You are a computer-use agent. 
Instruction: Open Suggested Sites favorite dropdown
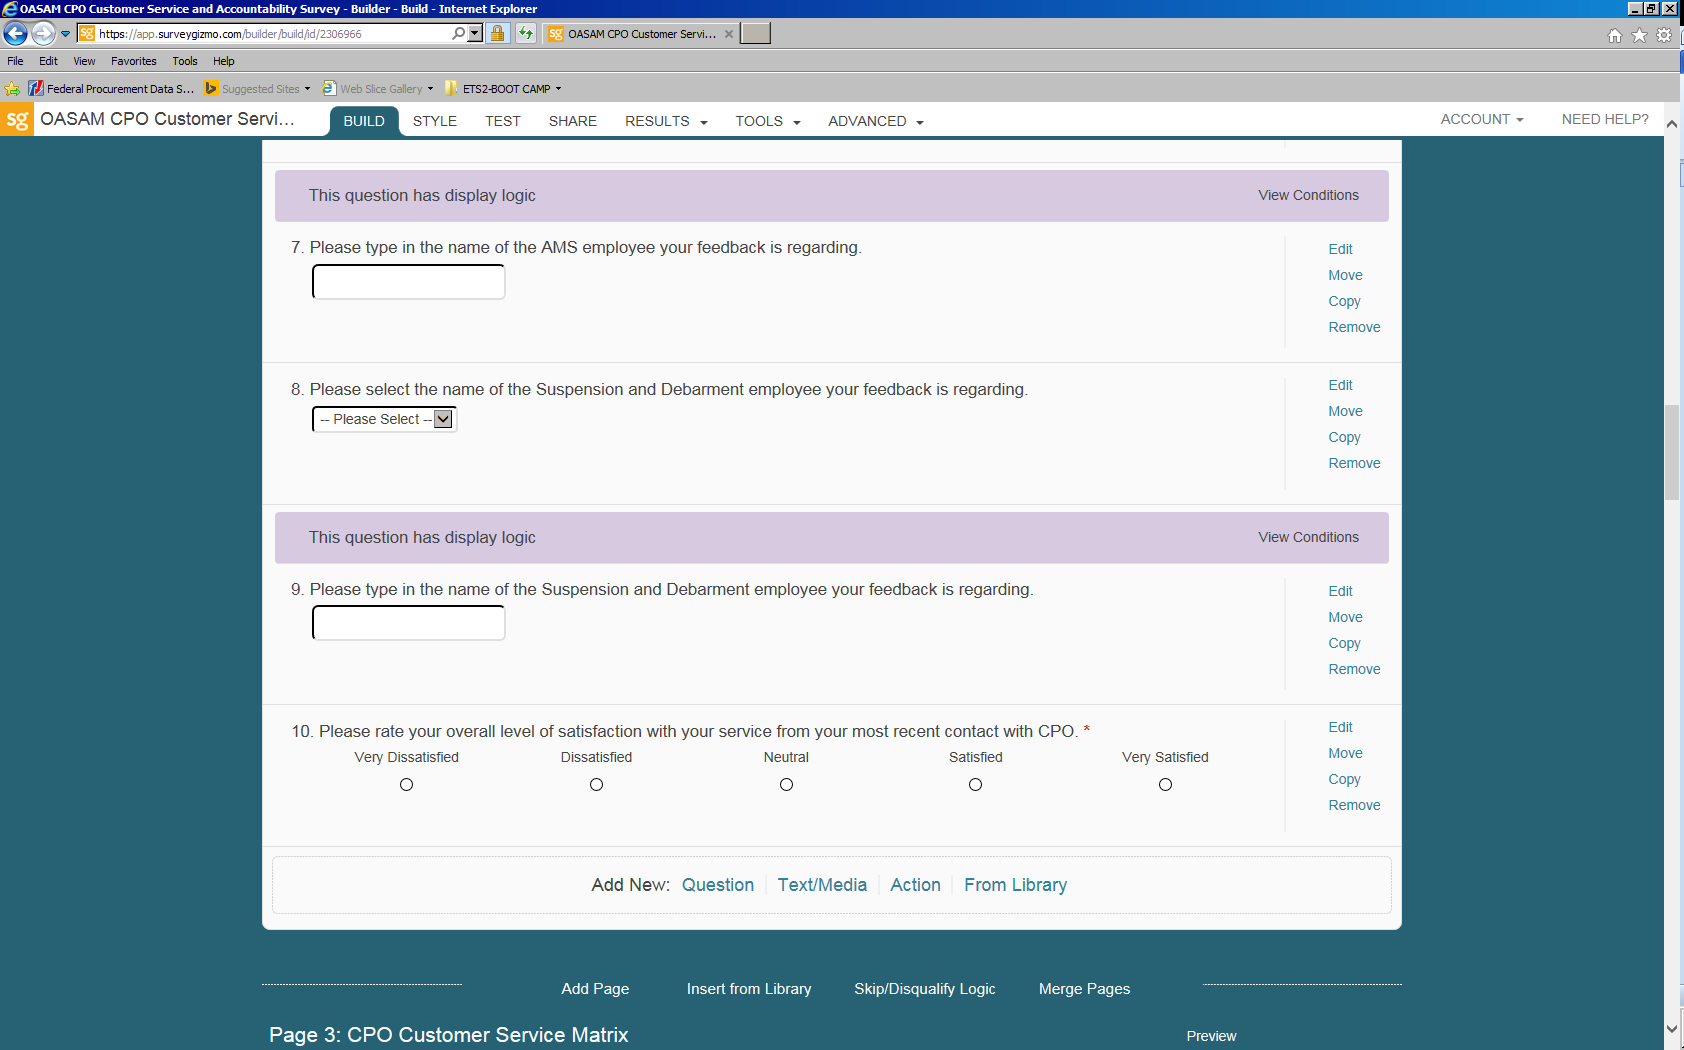pos(257,89)
